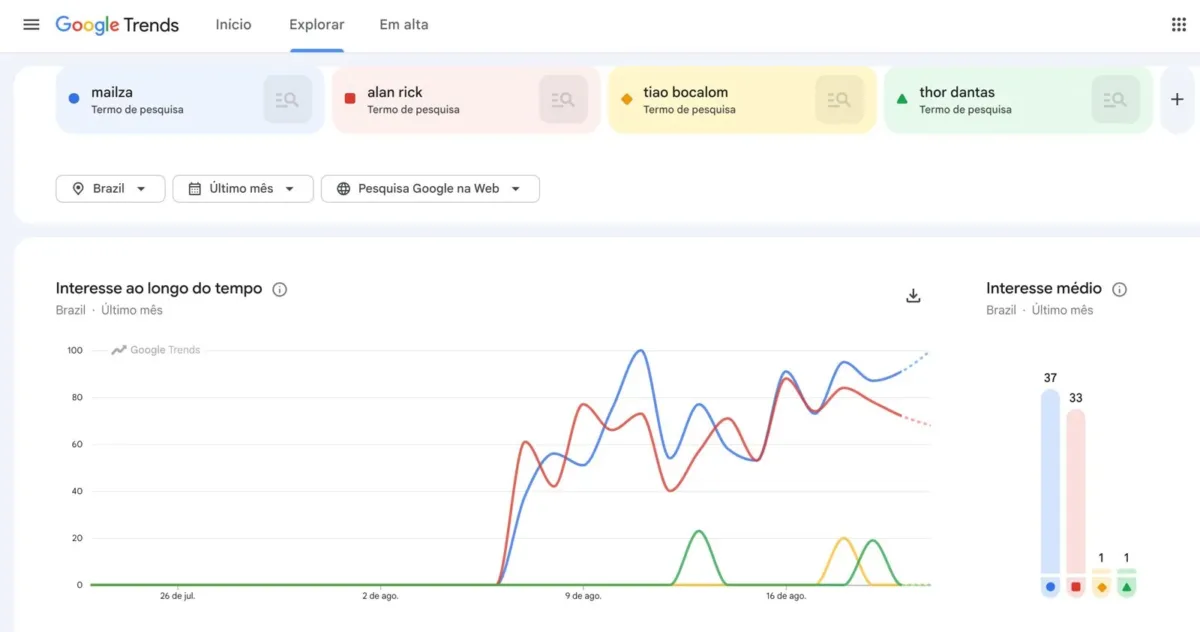Click the search icon on thor dantas card

(1116, 99)
